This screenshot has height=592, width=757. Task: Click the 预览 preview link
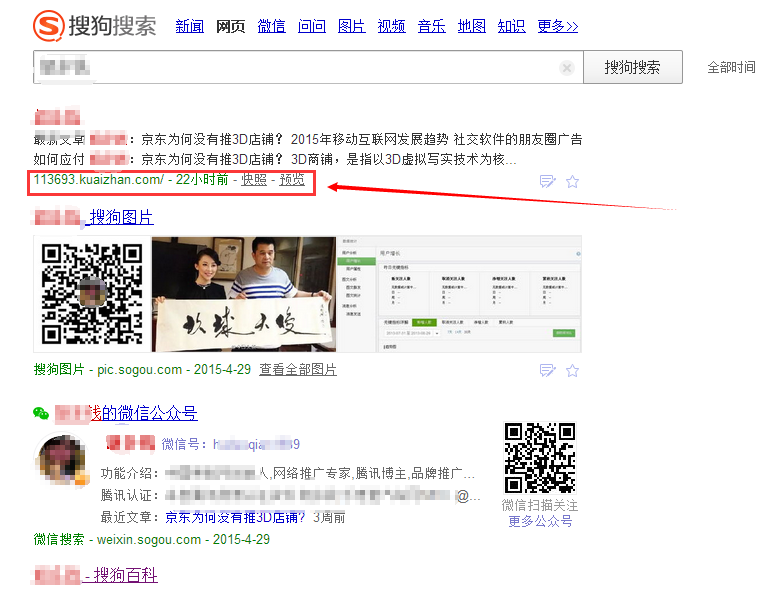(x=292, y=180)
